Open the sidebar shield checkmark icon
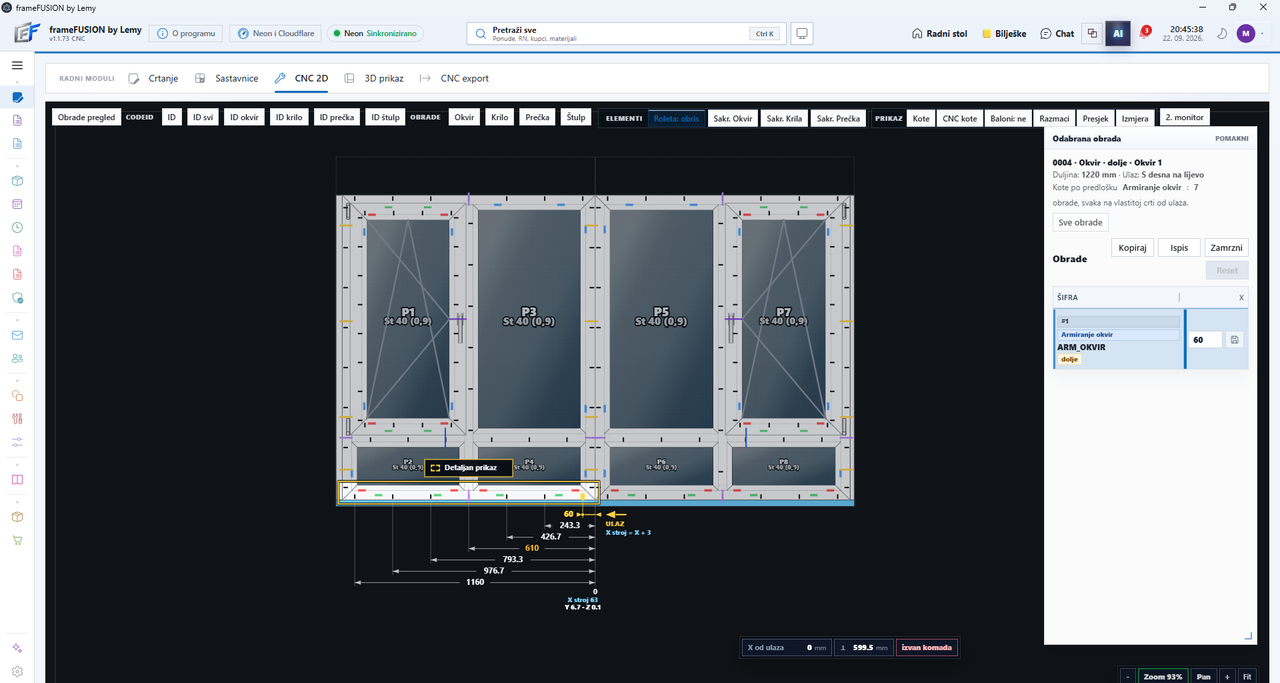 coord(17,297)
